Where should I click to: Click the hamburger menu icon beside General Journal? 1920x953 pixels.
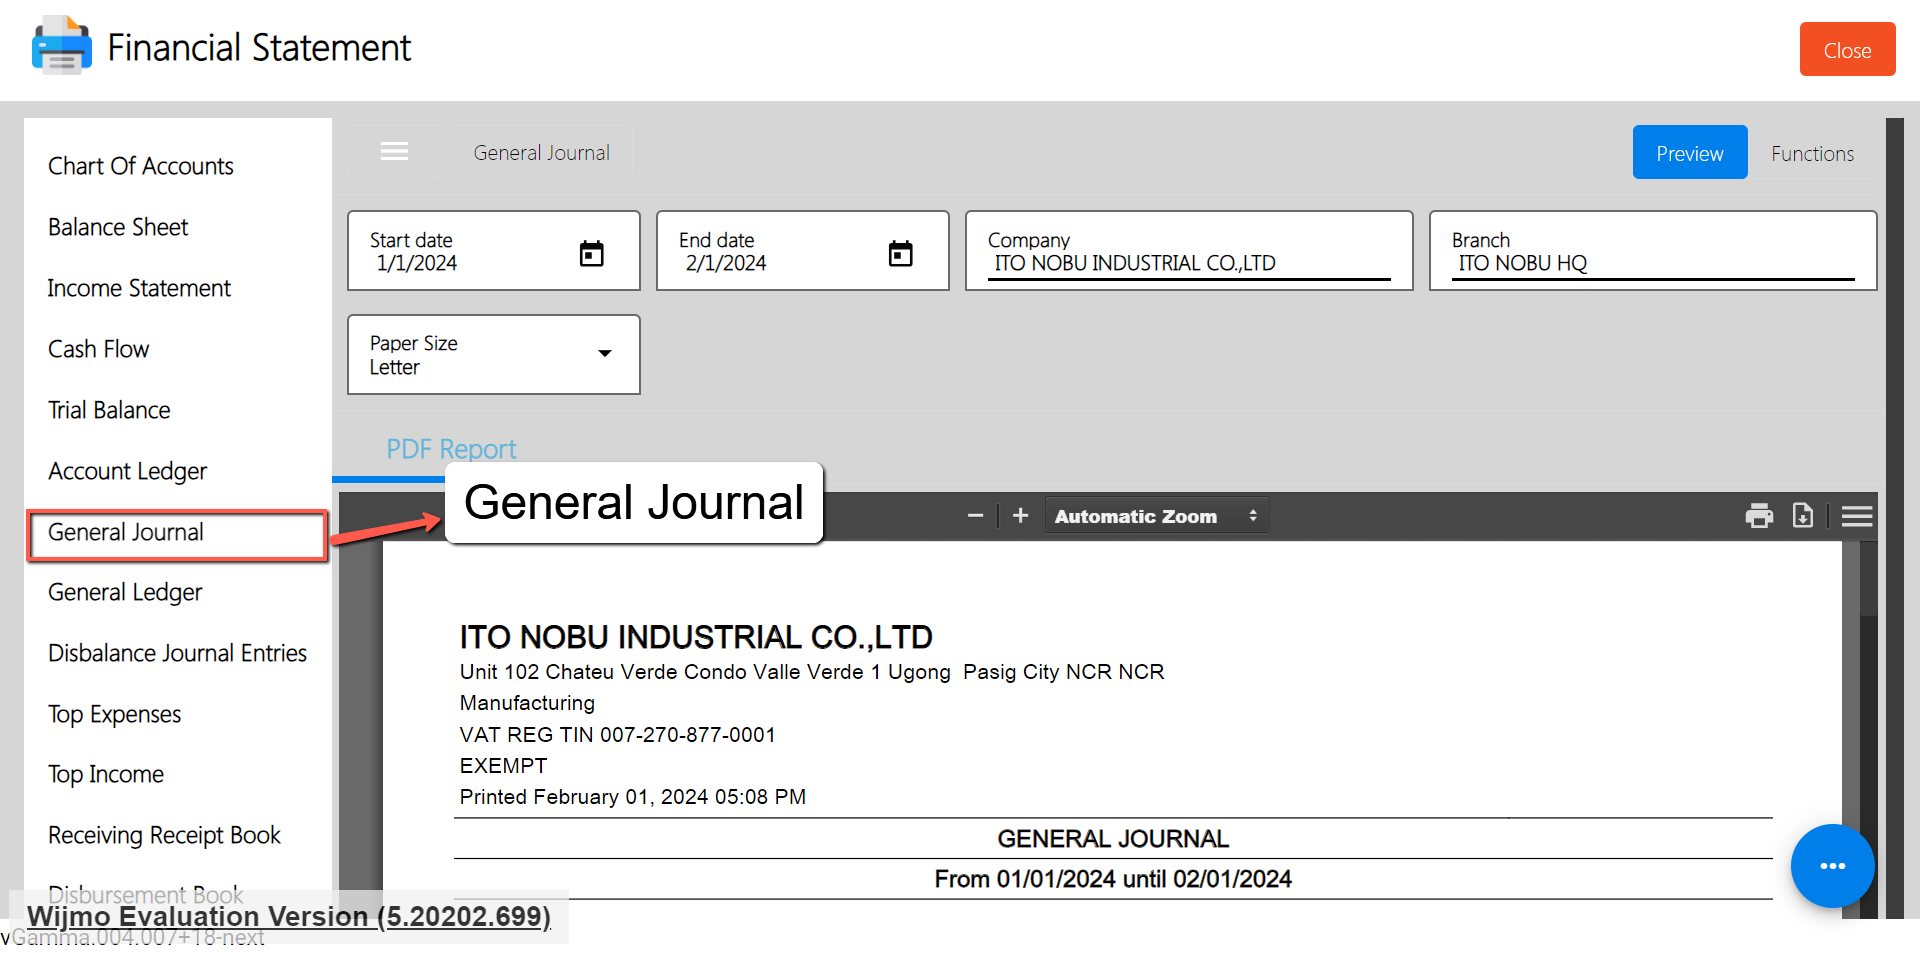tap(394, 152)
